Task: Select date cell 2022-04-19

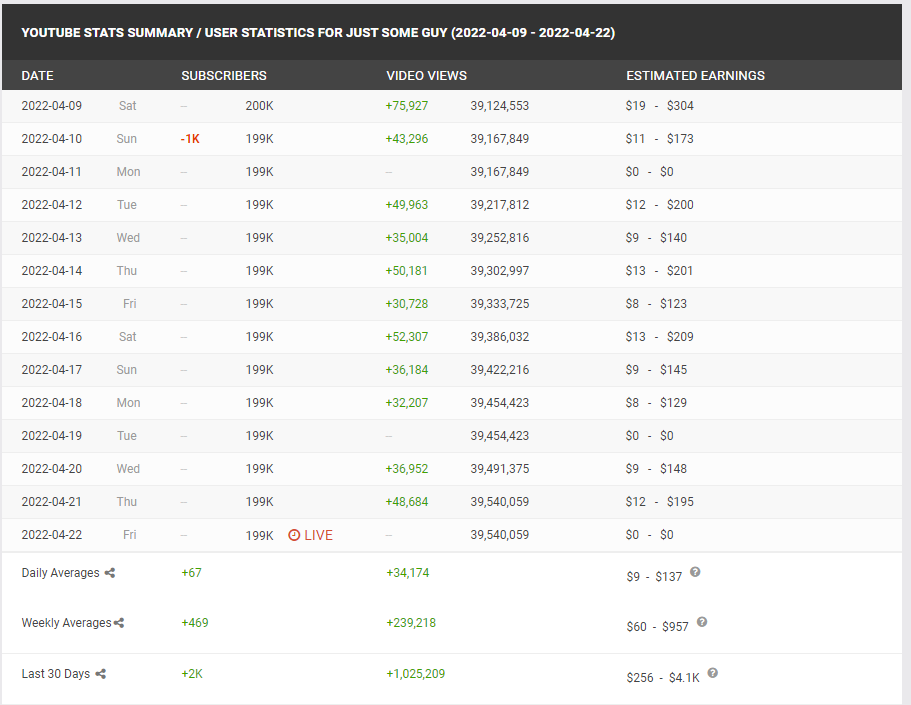Action: (x=52, y=436)
